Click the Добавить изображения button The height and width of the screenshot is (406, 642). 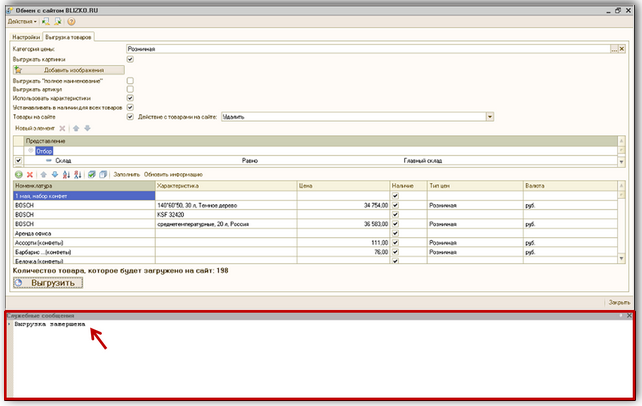point(68,70)
